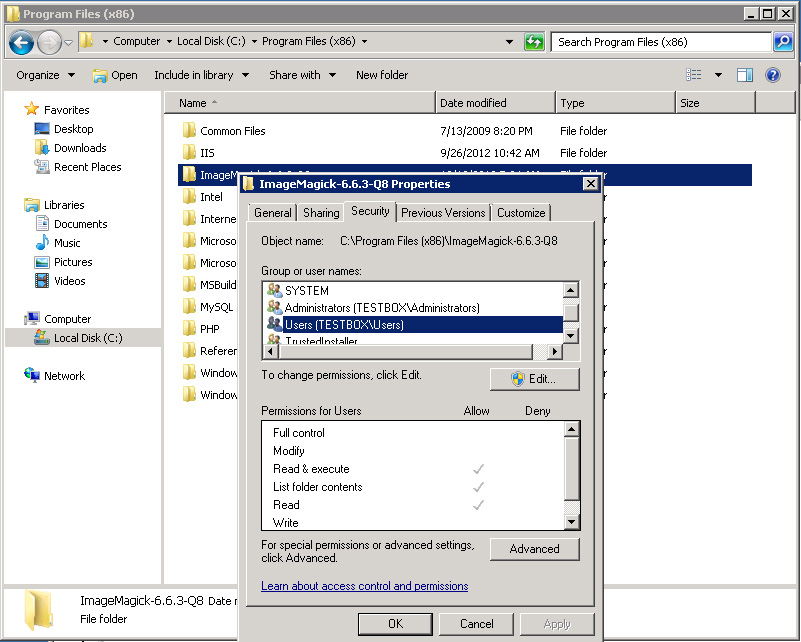Click the Apply button

tap(557, 624)
